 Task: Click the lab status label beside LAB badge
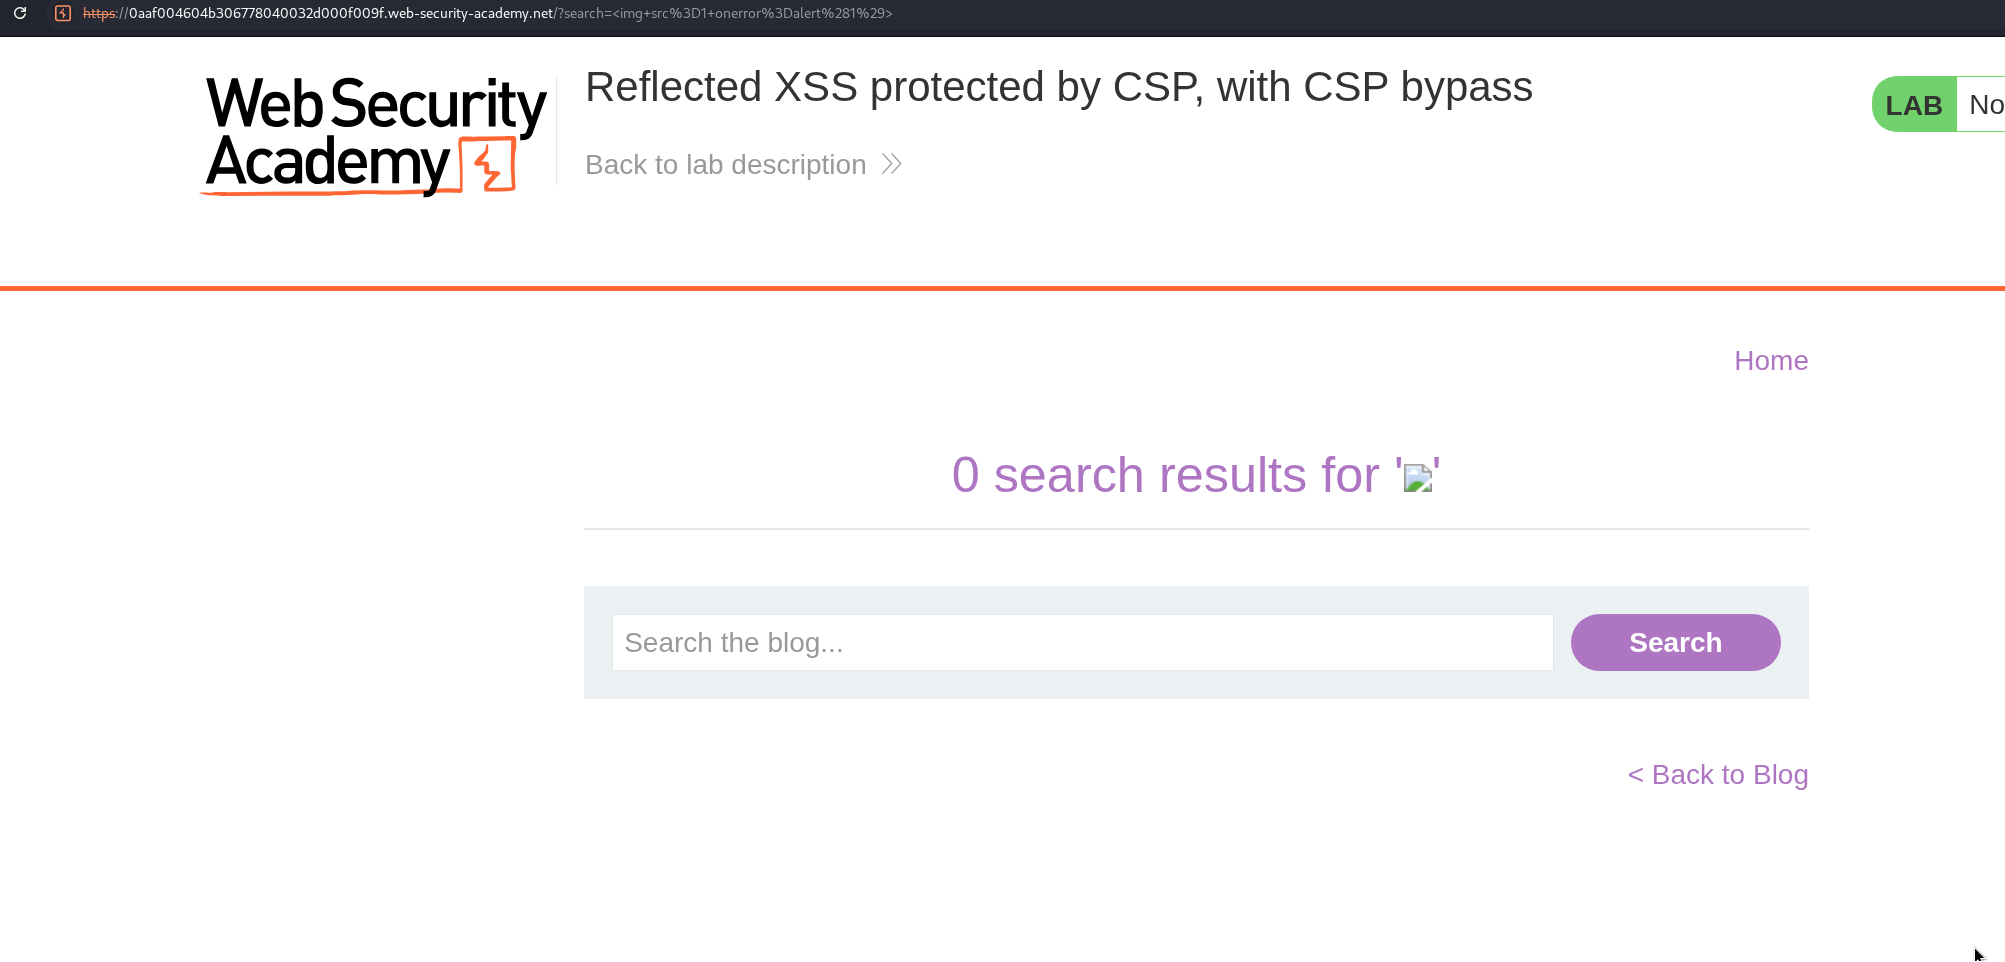tap(1984, 104)
